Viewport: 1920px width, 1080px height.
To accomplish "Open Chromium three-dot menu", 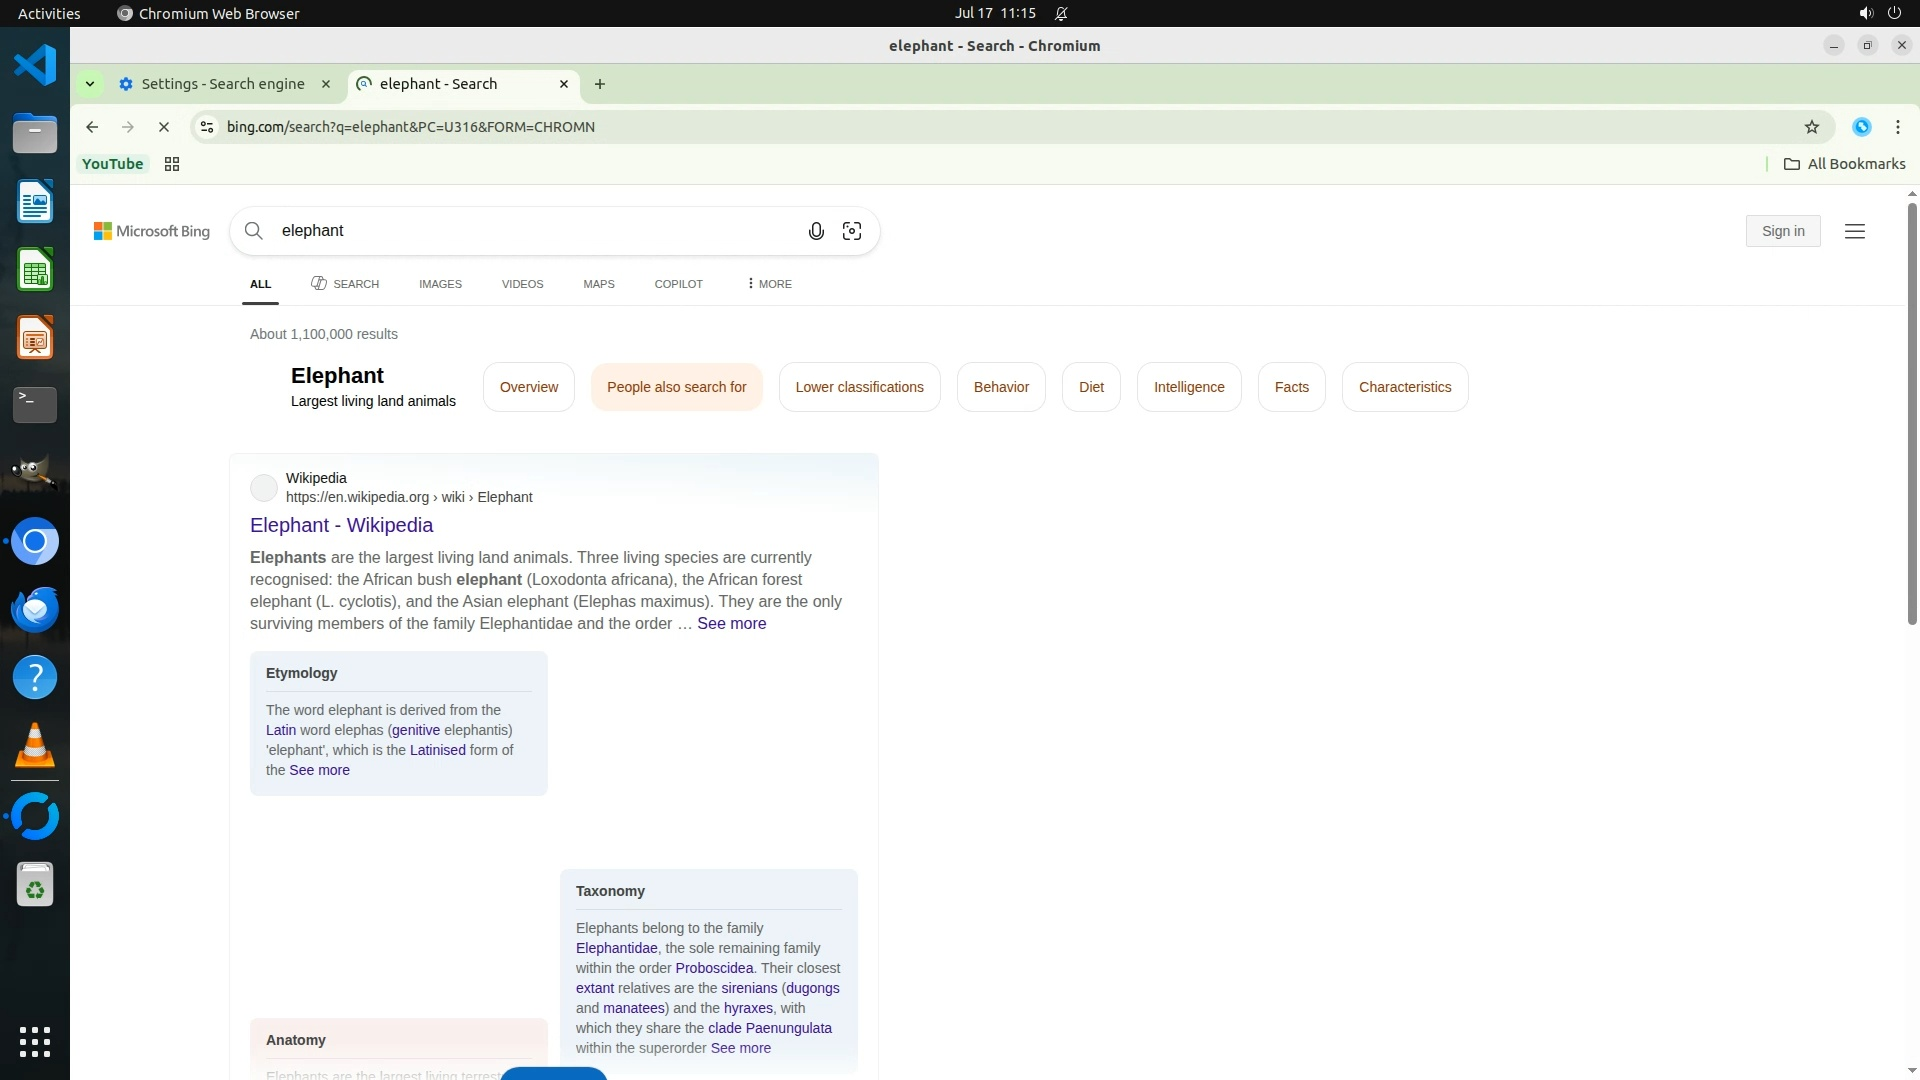I will tap(1897, 127).
